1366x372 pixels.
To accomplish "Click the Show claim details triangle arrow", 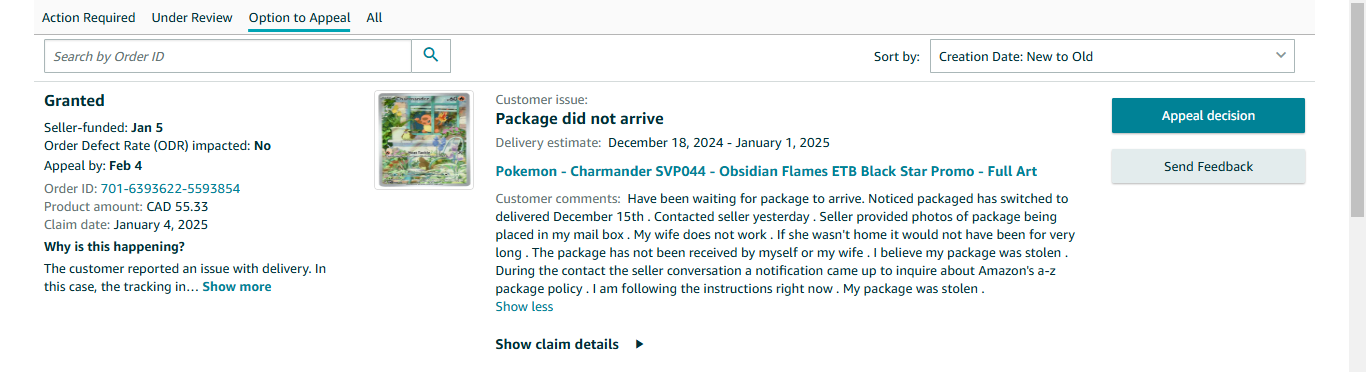I will 640,344.
